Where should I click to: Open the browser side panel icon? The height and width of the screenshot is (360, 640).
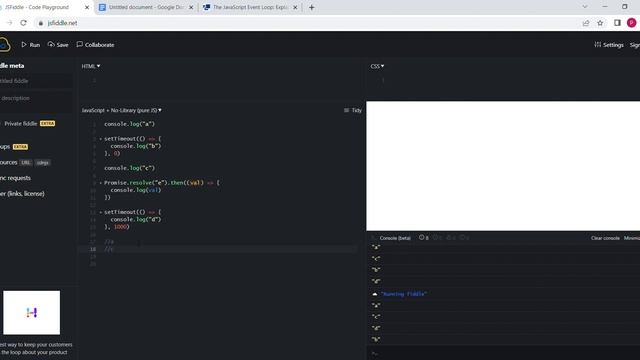617,23
